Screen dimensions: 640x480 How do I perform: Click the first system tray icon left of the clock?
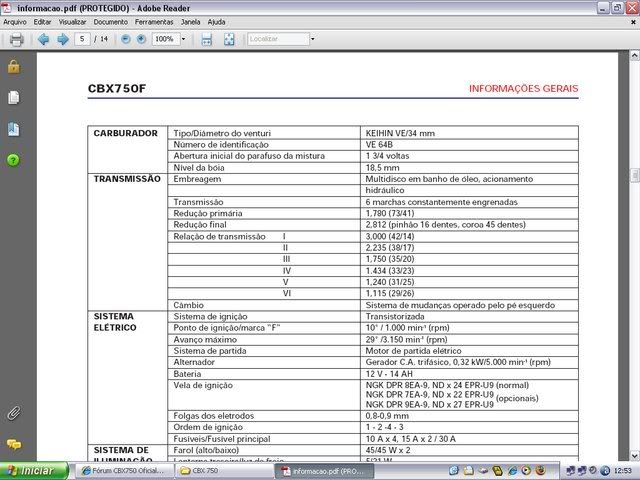[x=571, y=471]
